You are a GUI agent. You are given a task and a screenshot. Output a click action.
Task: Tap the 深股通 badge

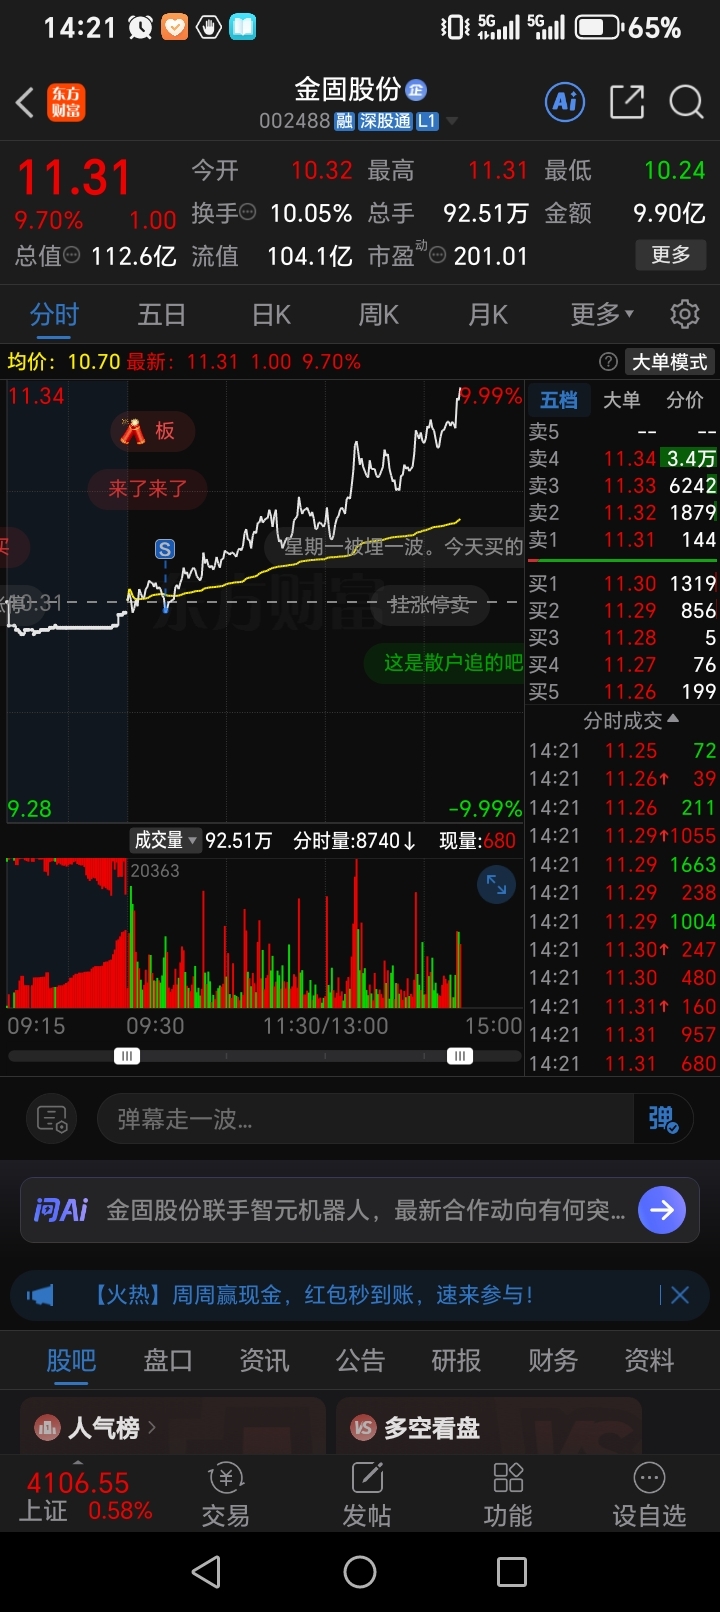[385, 121]
